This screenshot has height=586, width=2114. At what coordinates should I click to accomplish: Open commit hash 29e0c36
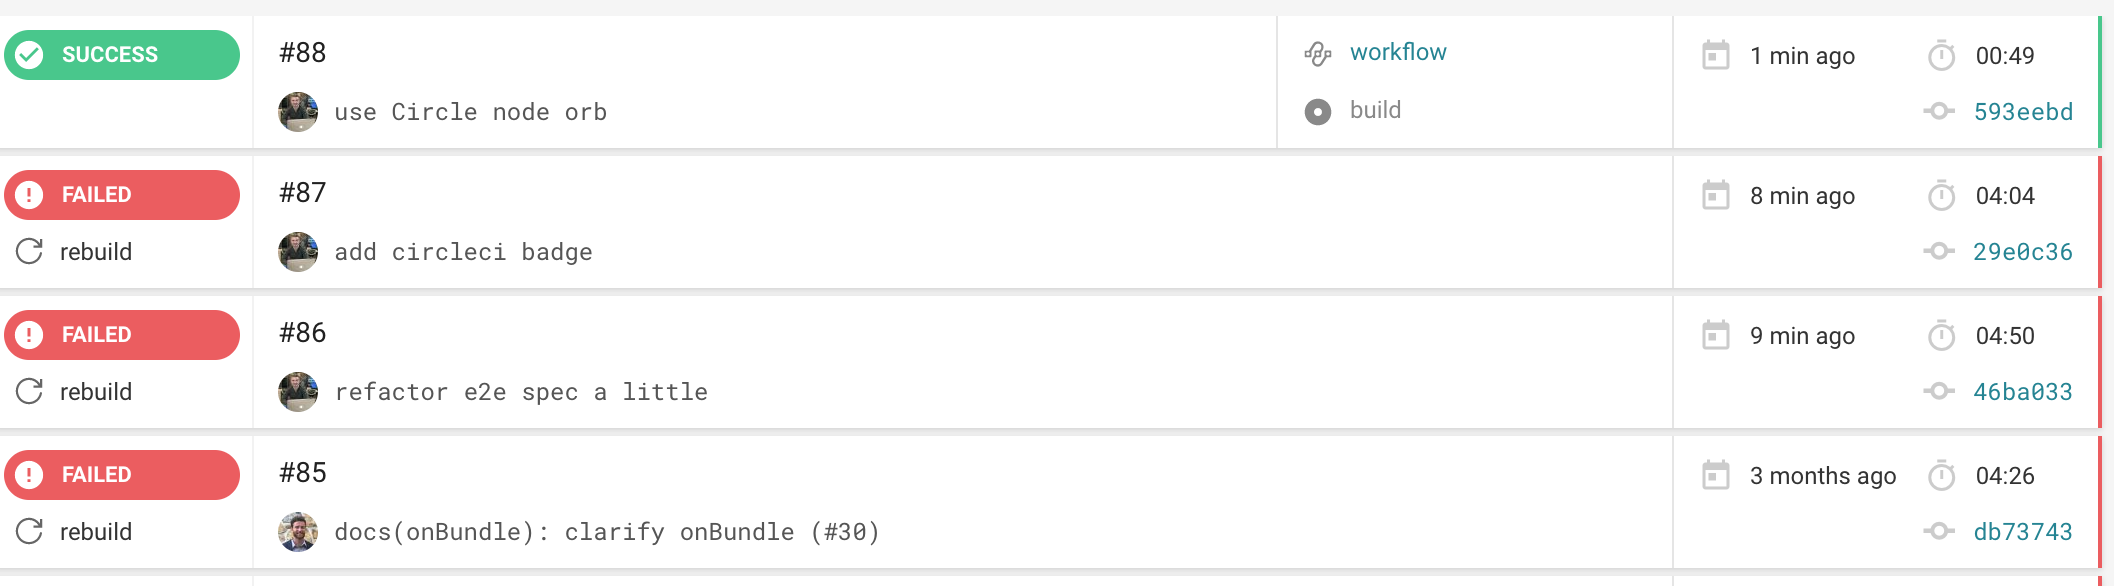click(x=2022, y=252)
